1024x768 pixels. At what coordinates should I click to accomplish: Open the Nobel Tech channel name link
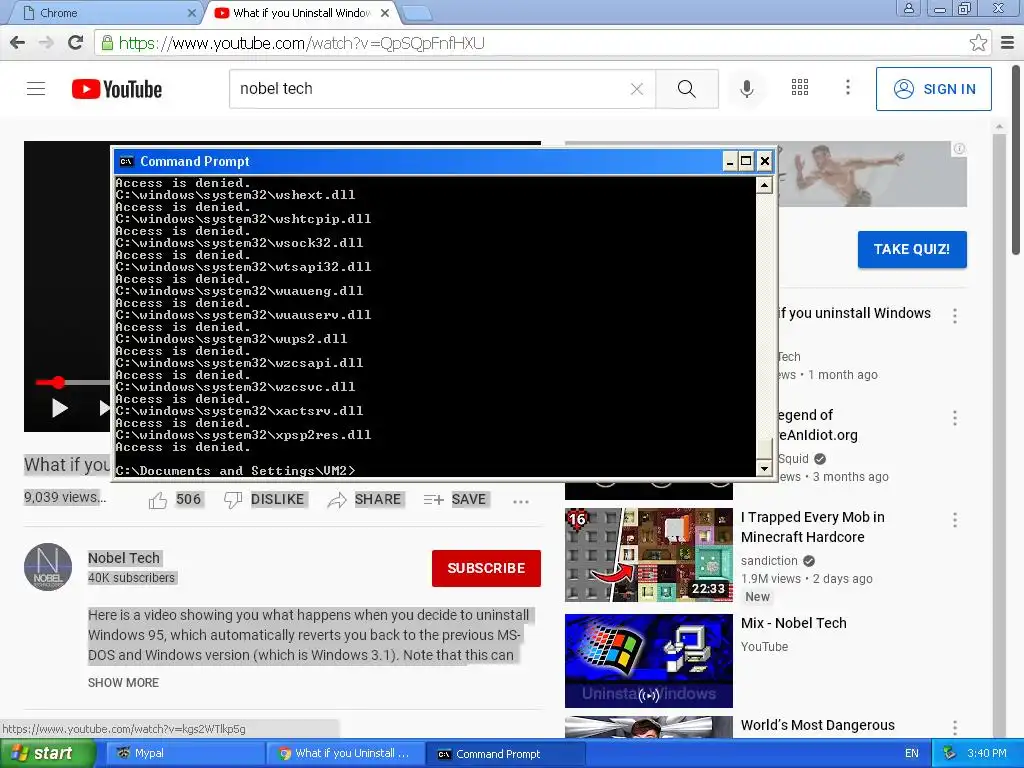coord(124,558)
